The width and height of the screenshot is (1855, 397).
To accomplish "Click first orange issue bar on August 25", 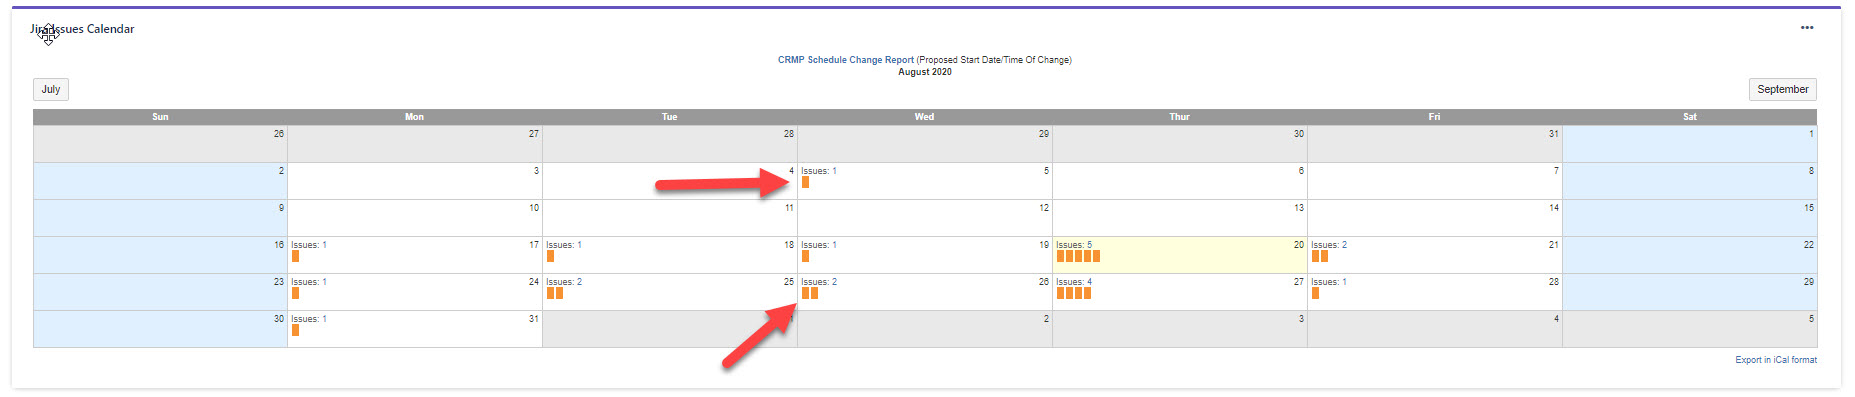I will pyautogui.click(x=550, y=293).
